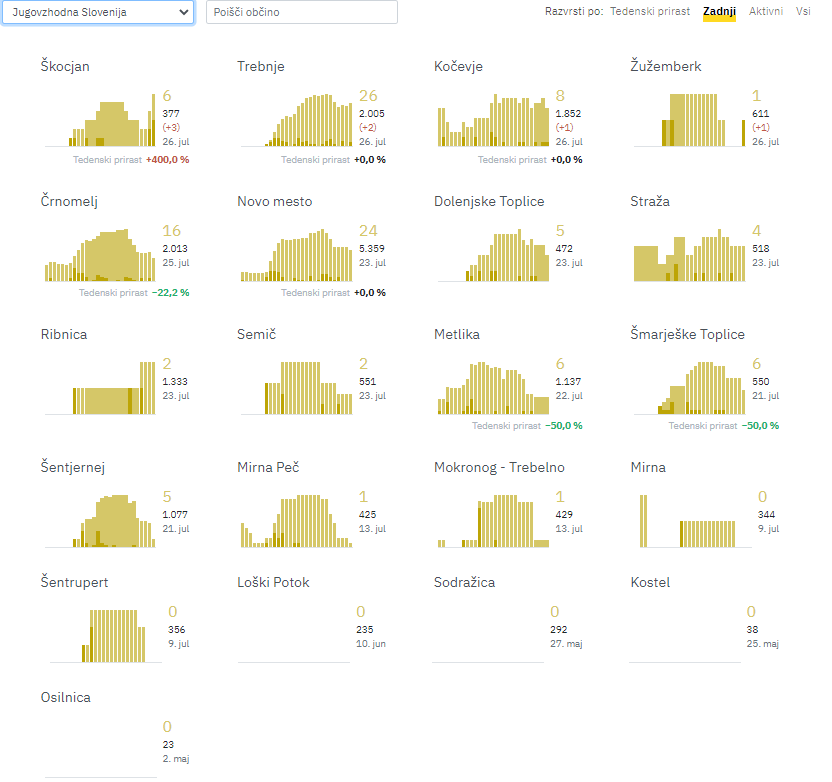
Task: Focus the "Poišči občino" search field
Action: pos(301,12)
